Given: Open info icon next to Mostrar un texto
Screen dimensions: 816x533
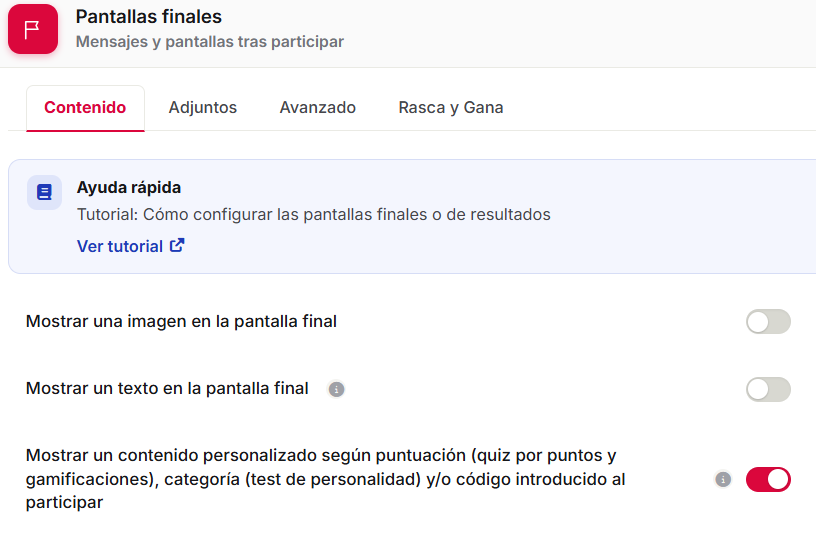Looking at the screenshot, I should [x=336, y=389].
